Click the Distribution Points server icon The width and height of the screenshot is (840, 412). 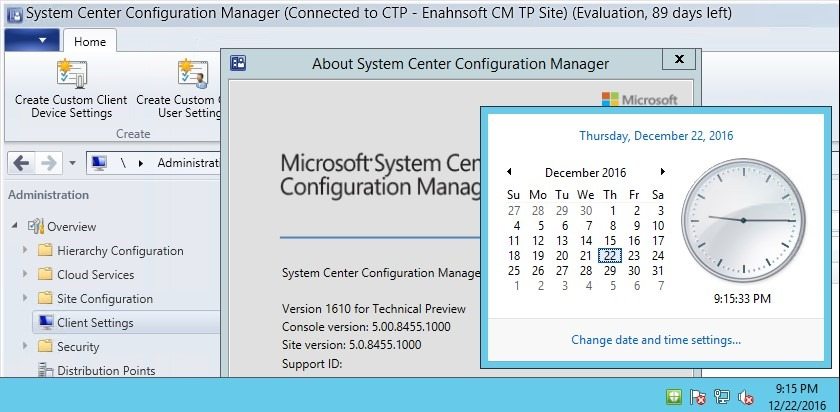(46, 370)
